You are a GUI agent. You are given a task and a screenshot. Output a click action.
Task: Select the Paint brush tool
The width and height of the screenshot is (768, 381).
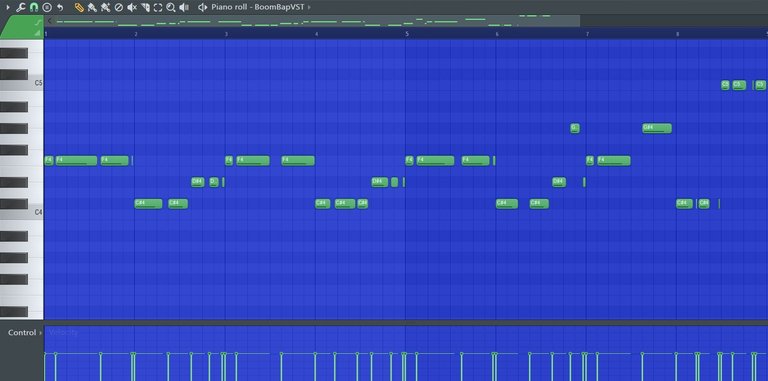[92, 7]
